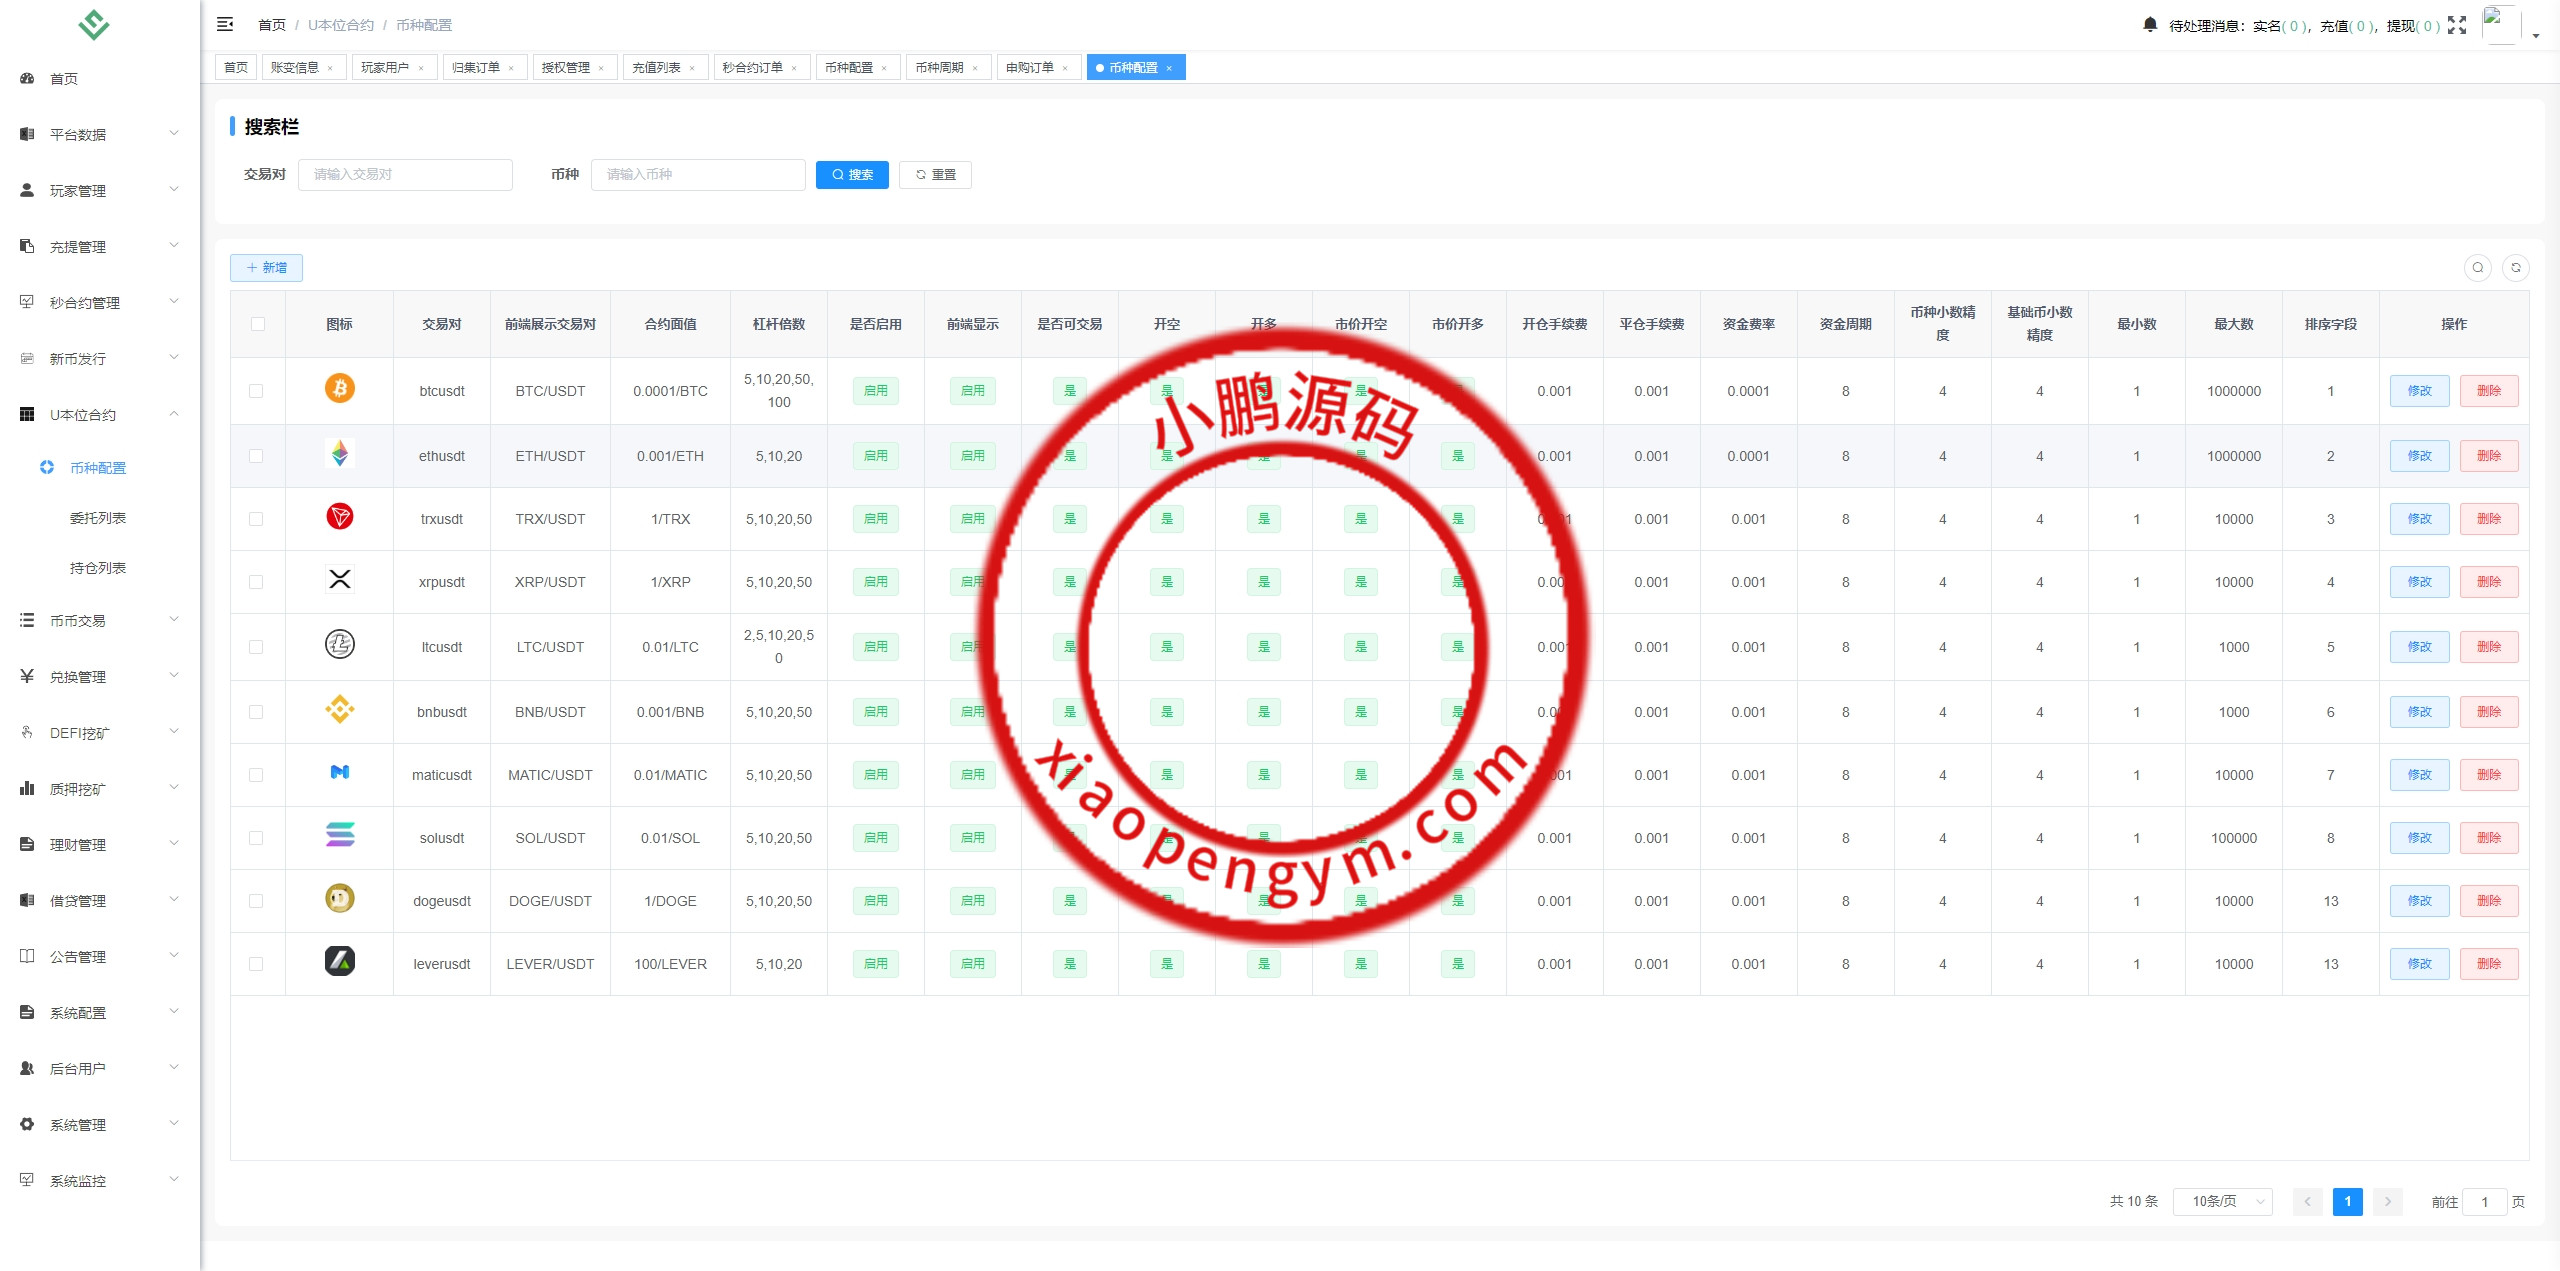Image resolution: width=2560 pixels, height=1271 pixels.
Task: Click the sidebar collapse hamburger icon
Action: tap(225, 24)
